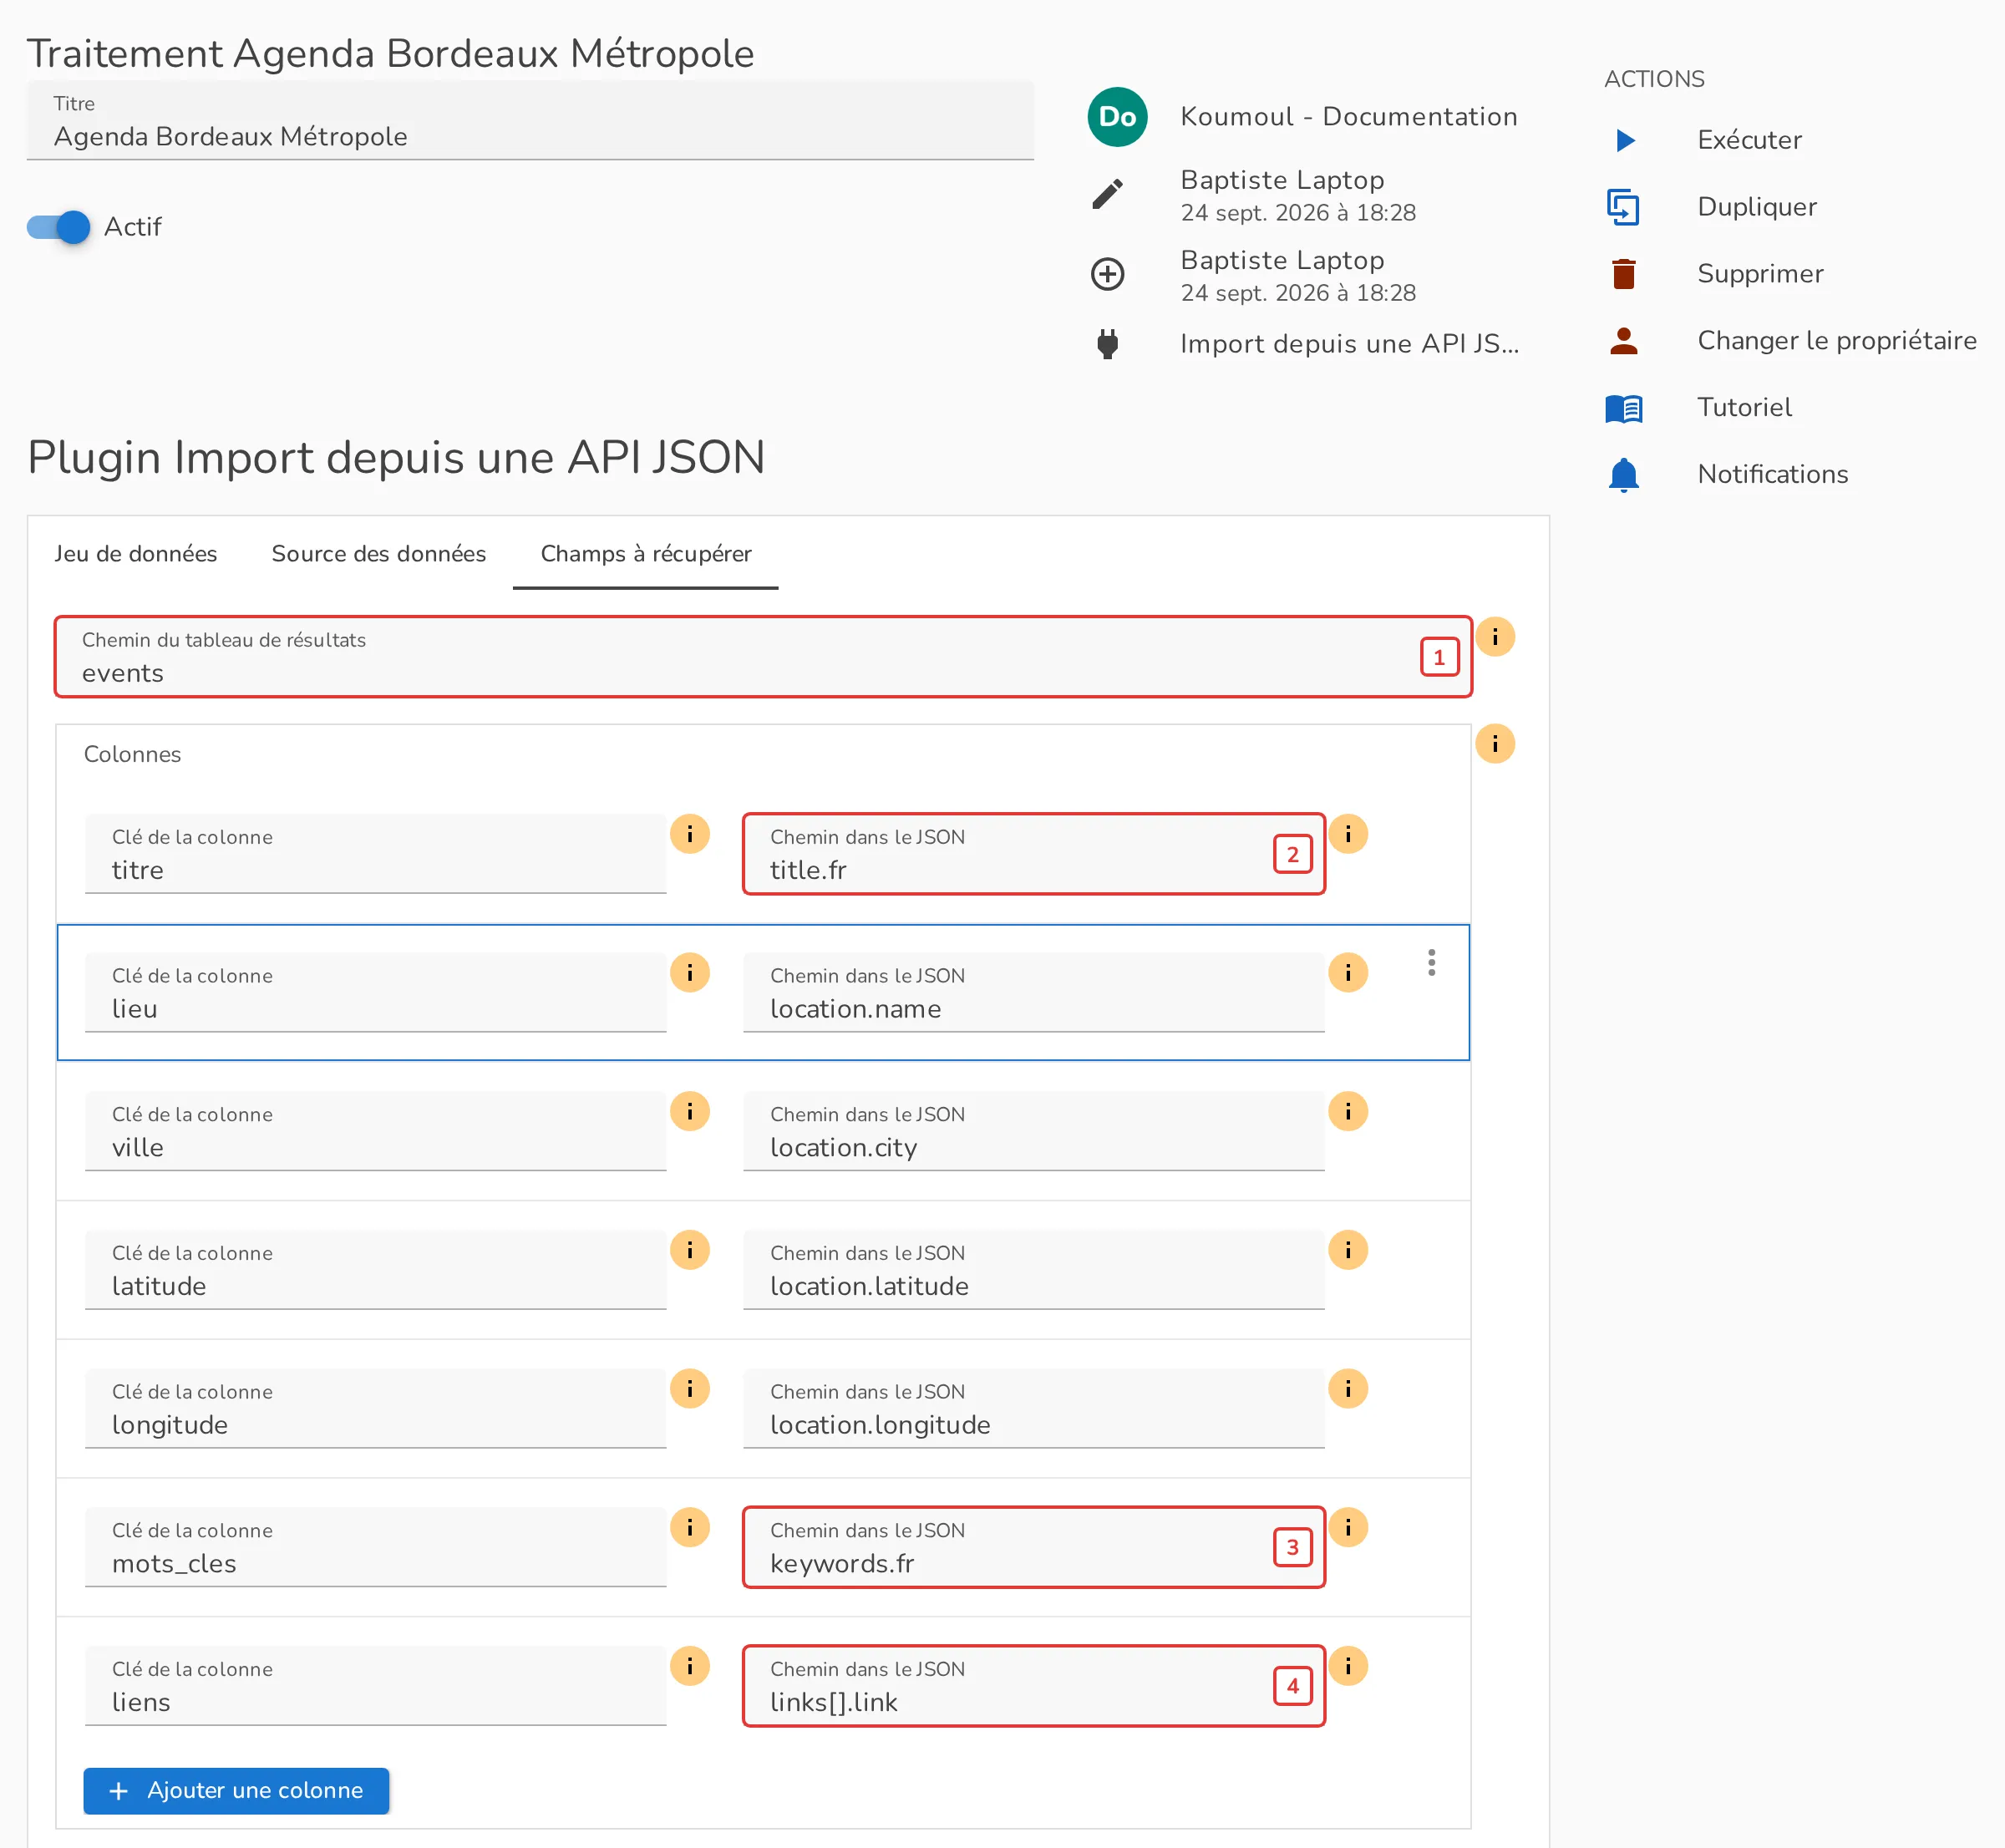Click info icon next to Chemin du tableau de résultats
The height and width of the screenshot is (1848, 2005).
coord(1495,637)
